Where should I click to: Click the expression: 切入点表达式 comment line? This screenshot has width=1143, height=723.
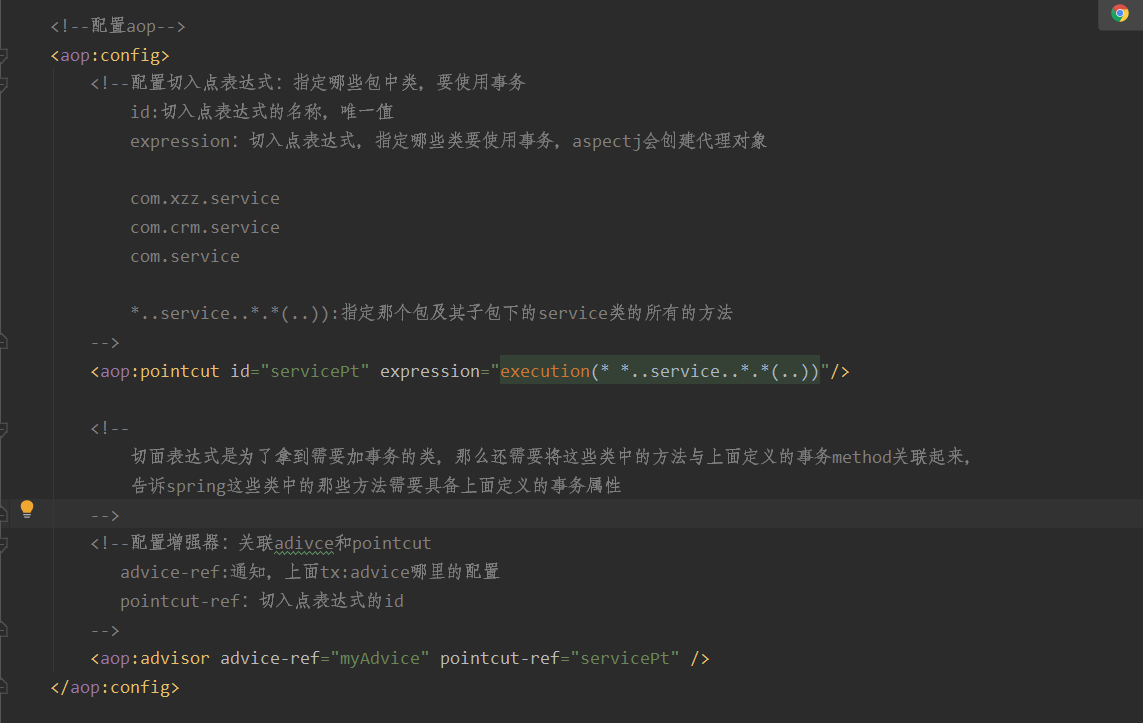click(x=448, y=141)
